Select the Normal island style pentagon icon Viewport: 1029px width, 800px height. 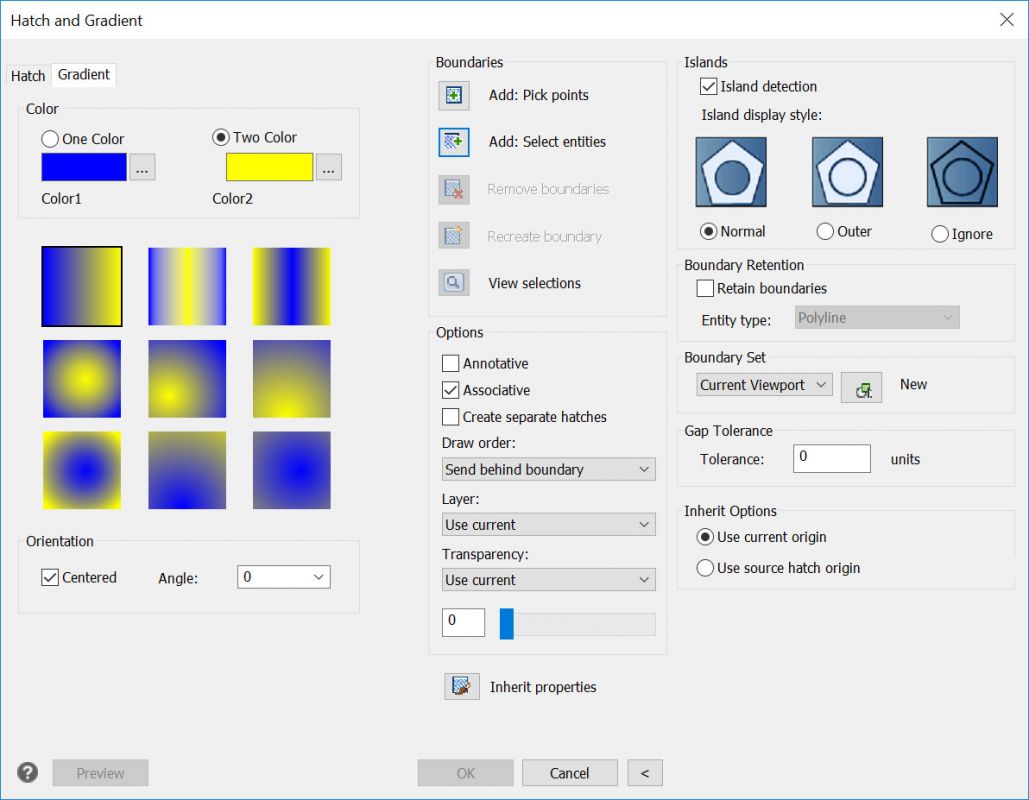[x=733, y=173]
